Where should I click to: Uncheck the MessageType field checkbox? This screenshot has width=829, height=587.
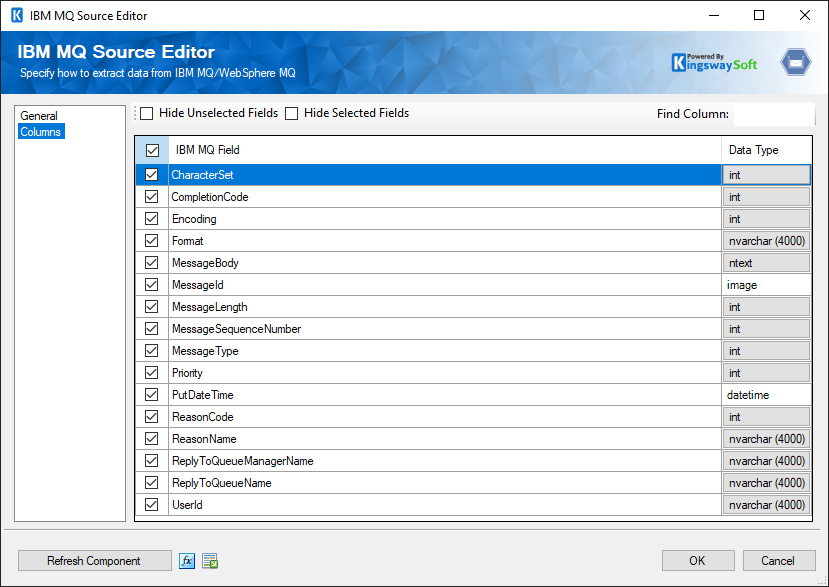pyautogui.click(x=152, y=351)
